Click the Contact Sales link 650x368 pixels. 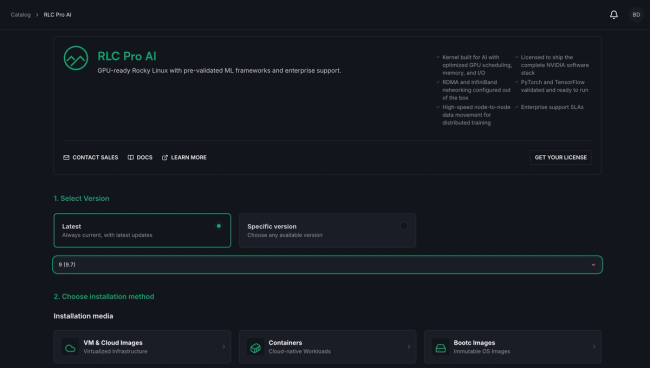(90, 157)
